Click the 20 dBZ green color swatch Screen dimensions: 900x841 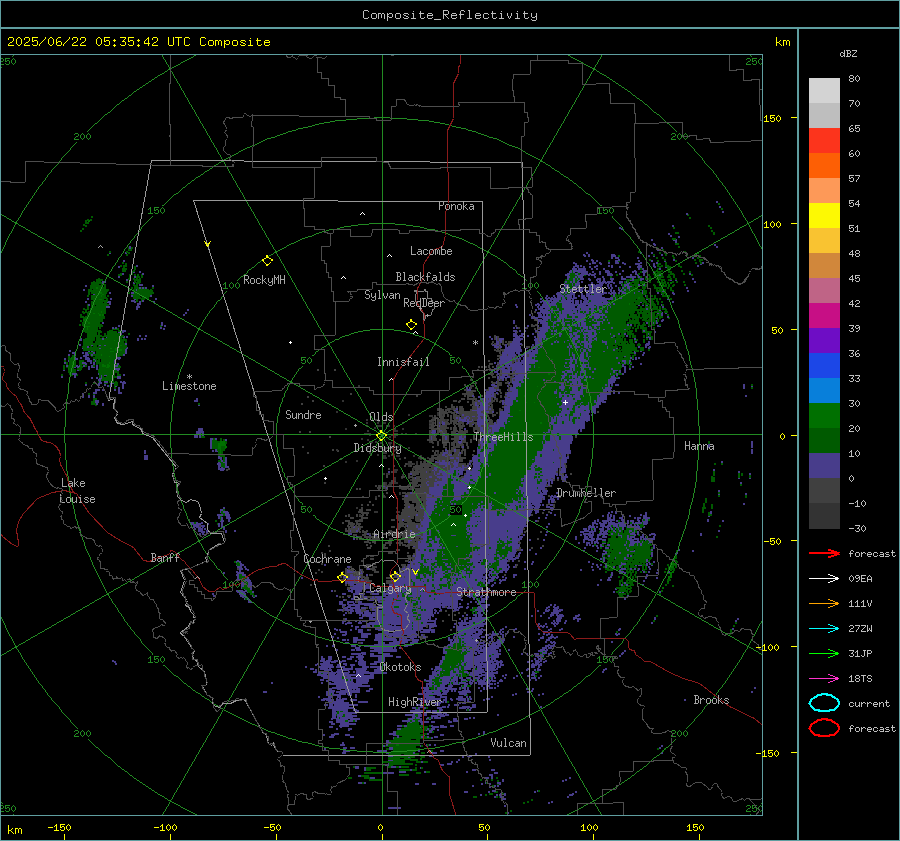tap(824, 416)
